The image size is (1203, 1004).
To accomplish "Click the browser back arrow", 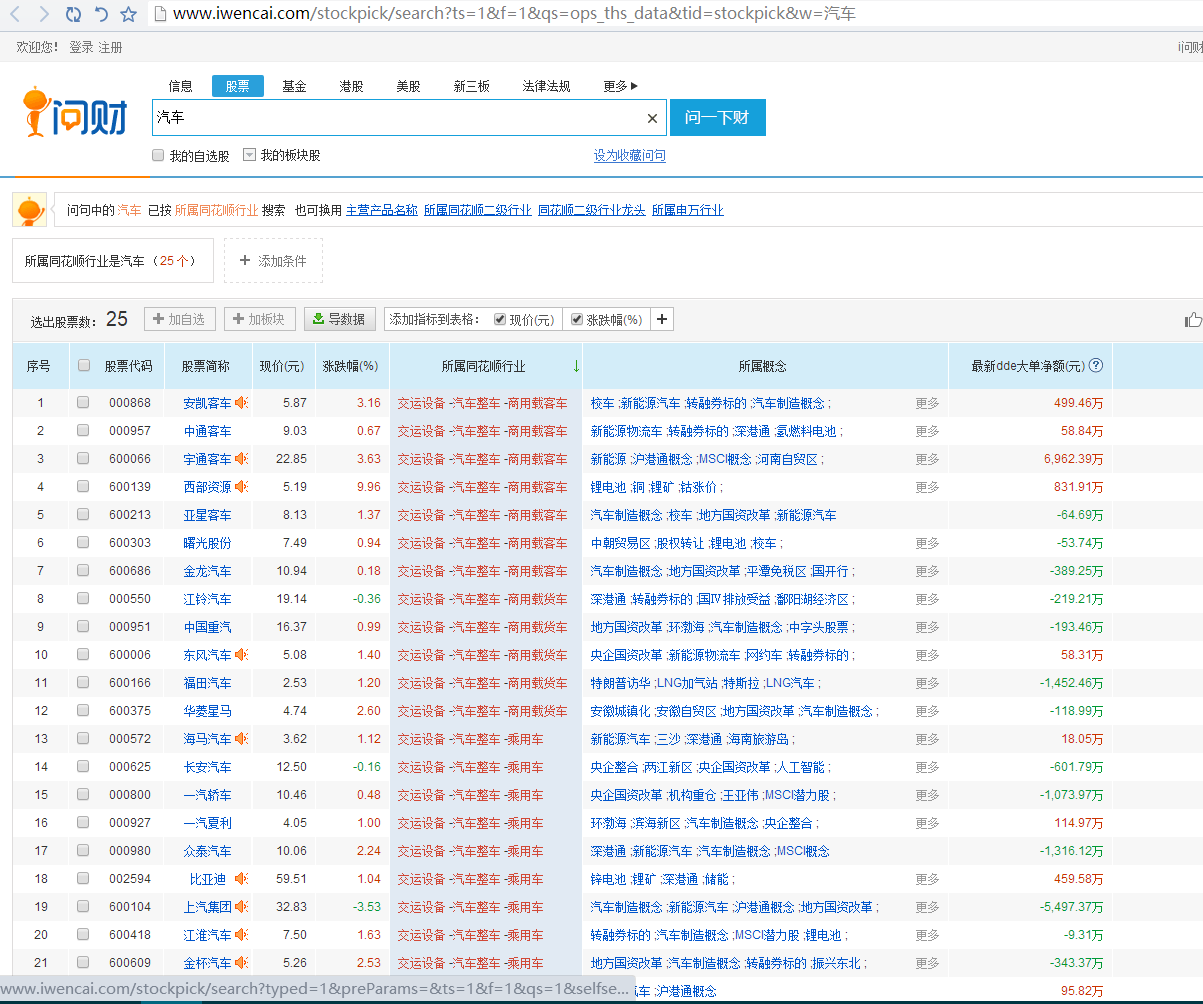I will 17,14.
